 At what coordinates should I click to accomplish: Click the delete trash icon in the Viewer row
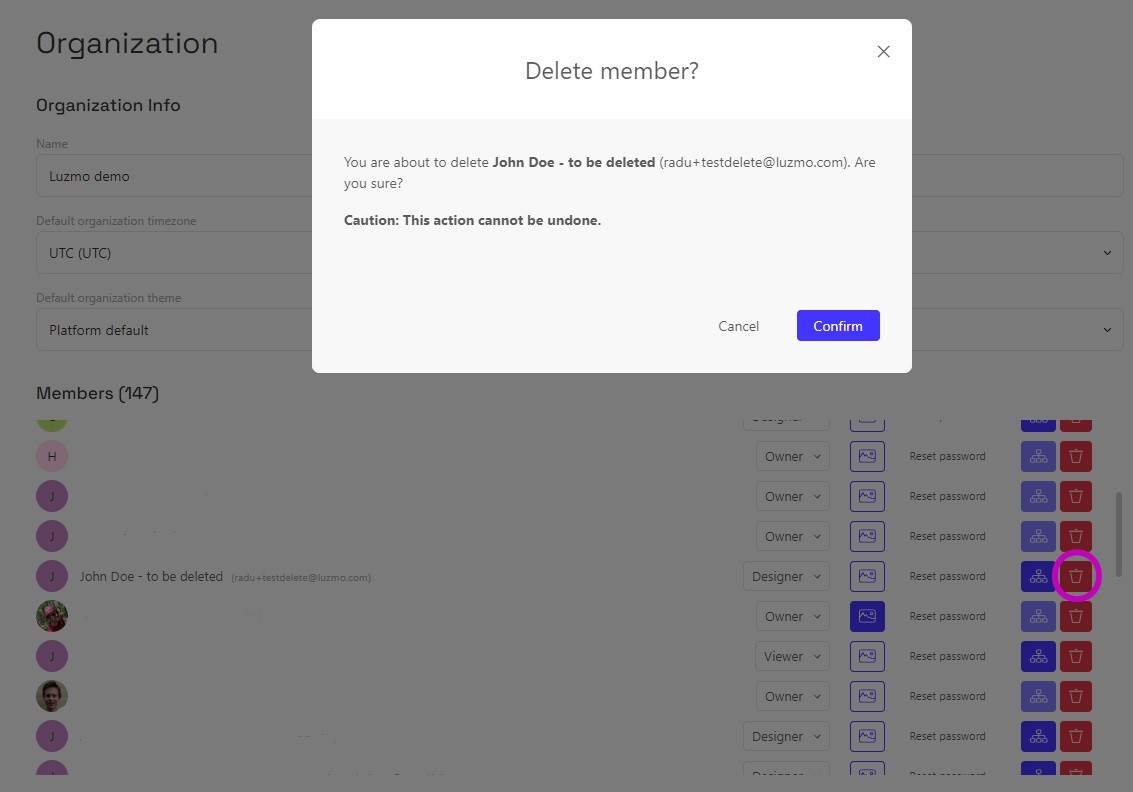pyautogui.click(x=1076, y=656)
